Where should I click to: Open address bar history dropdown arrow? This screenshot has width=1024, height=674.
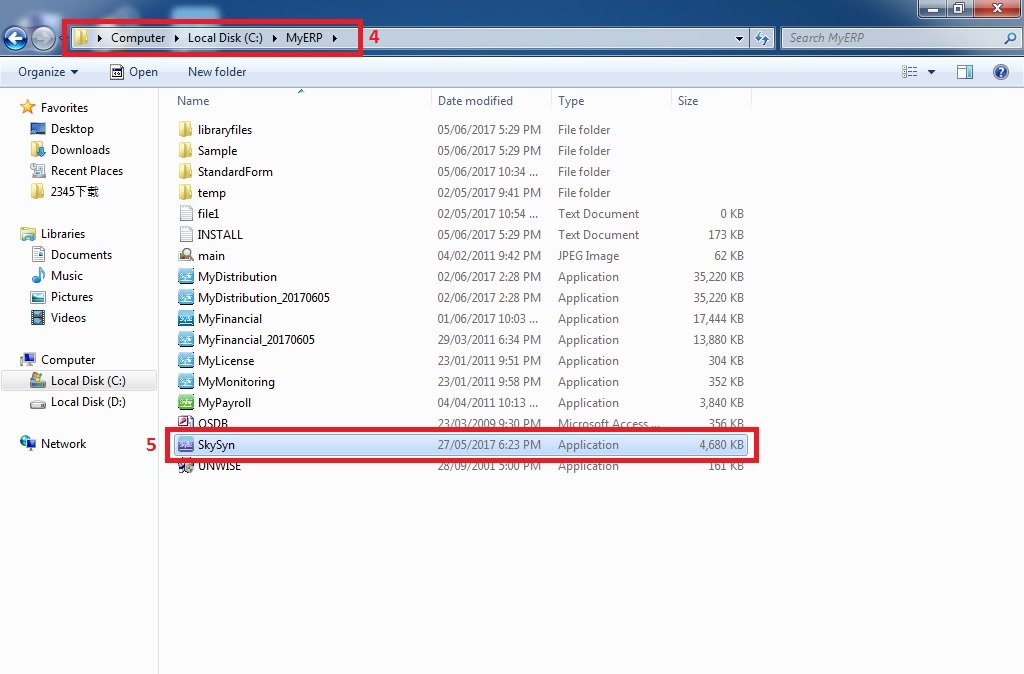pyautogui.click(x=740, y=39)
